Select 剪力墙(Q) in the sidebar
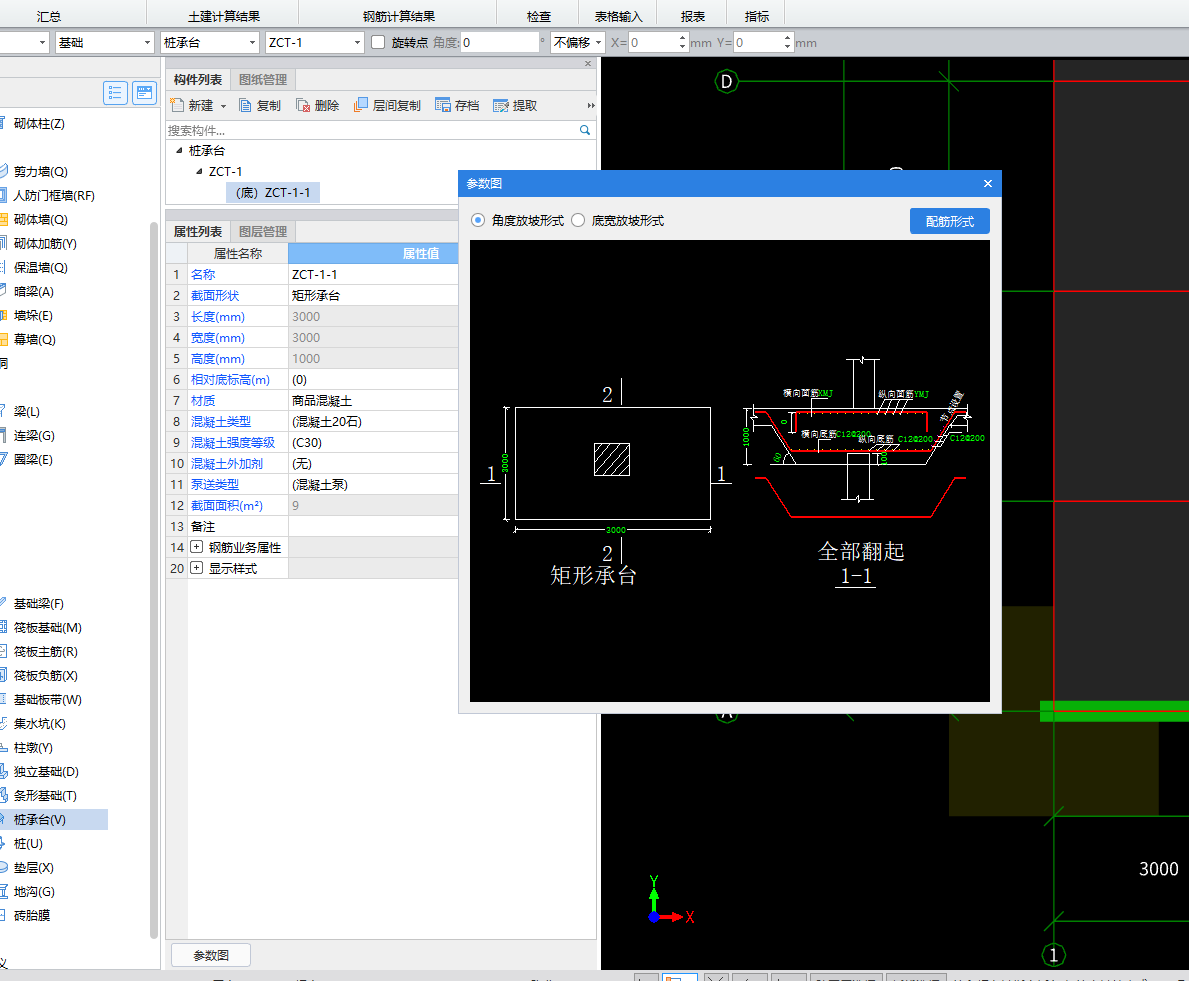 pyautogui.click(x=40, y=171)
